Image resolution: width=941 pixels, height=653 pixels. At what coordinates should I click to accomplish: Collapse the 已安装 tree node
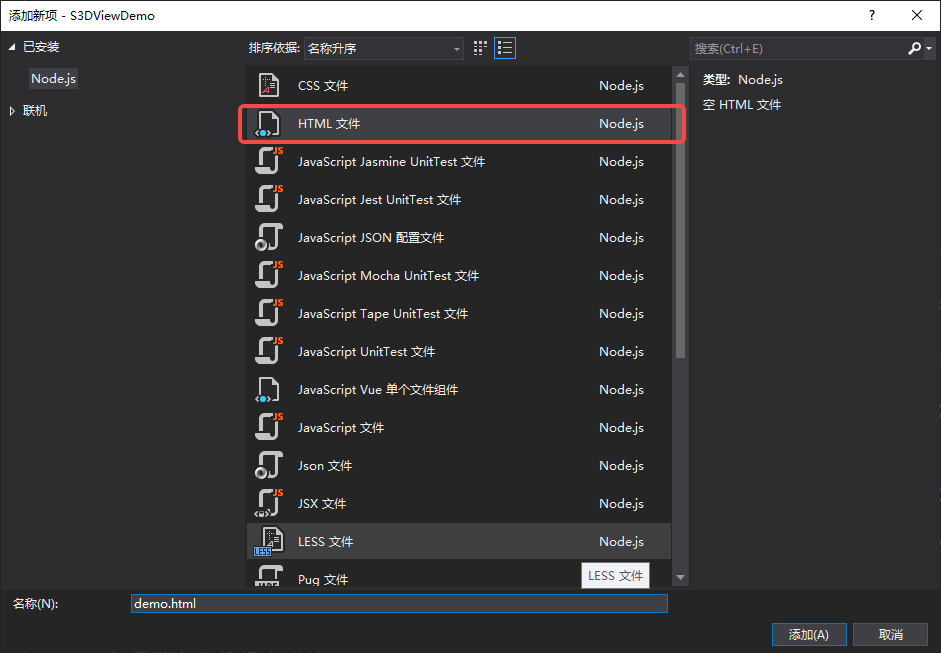[12, 47]
